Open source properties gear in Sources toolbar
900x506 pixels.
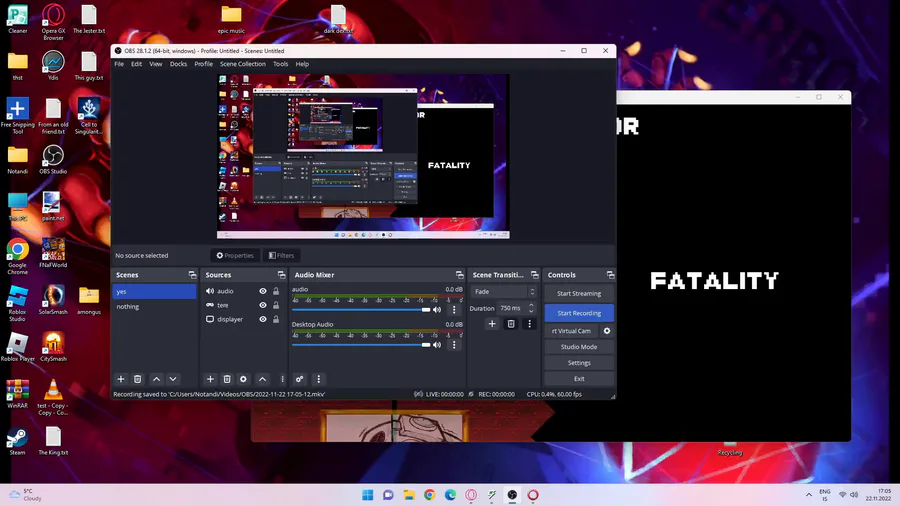click(243, 379)
